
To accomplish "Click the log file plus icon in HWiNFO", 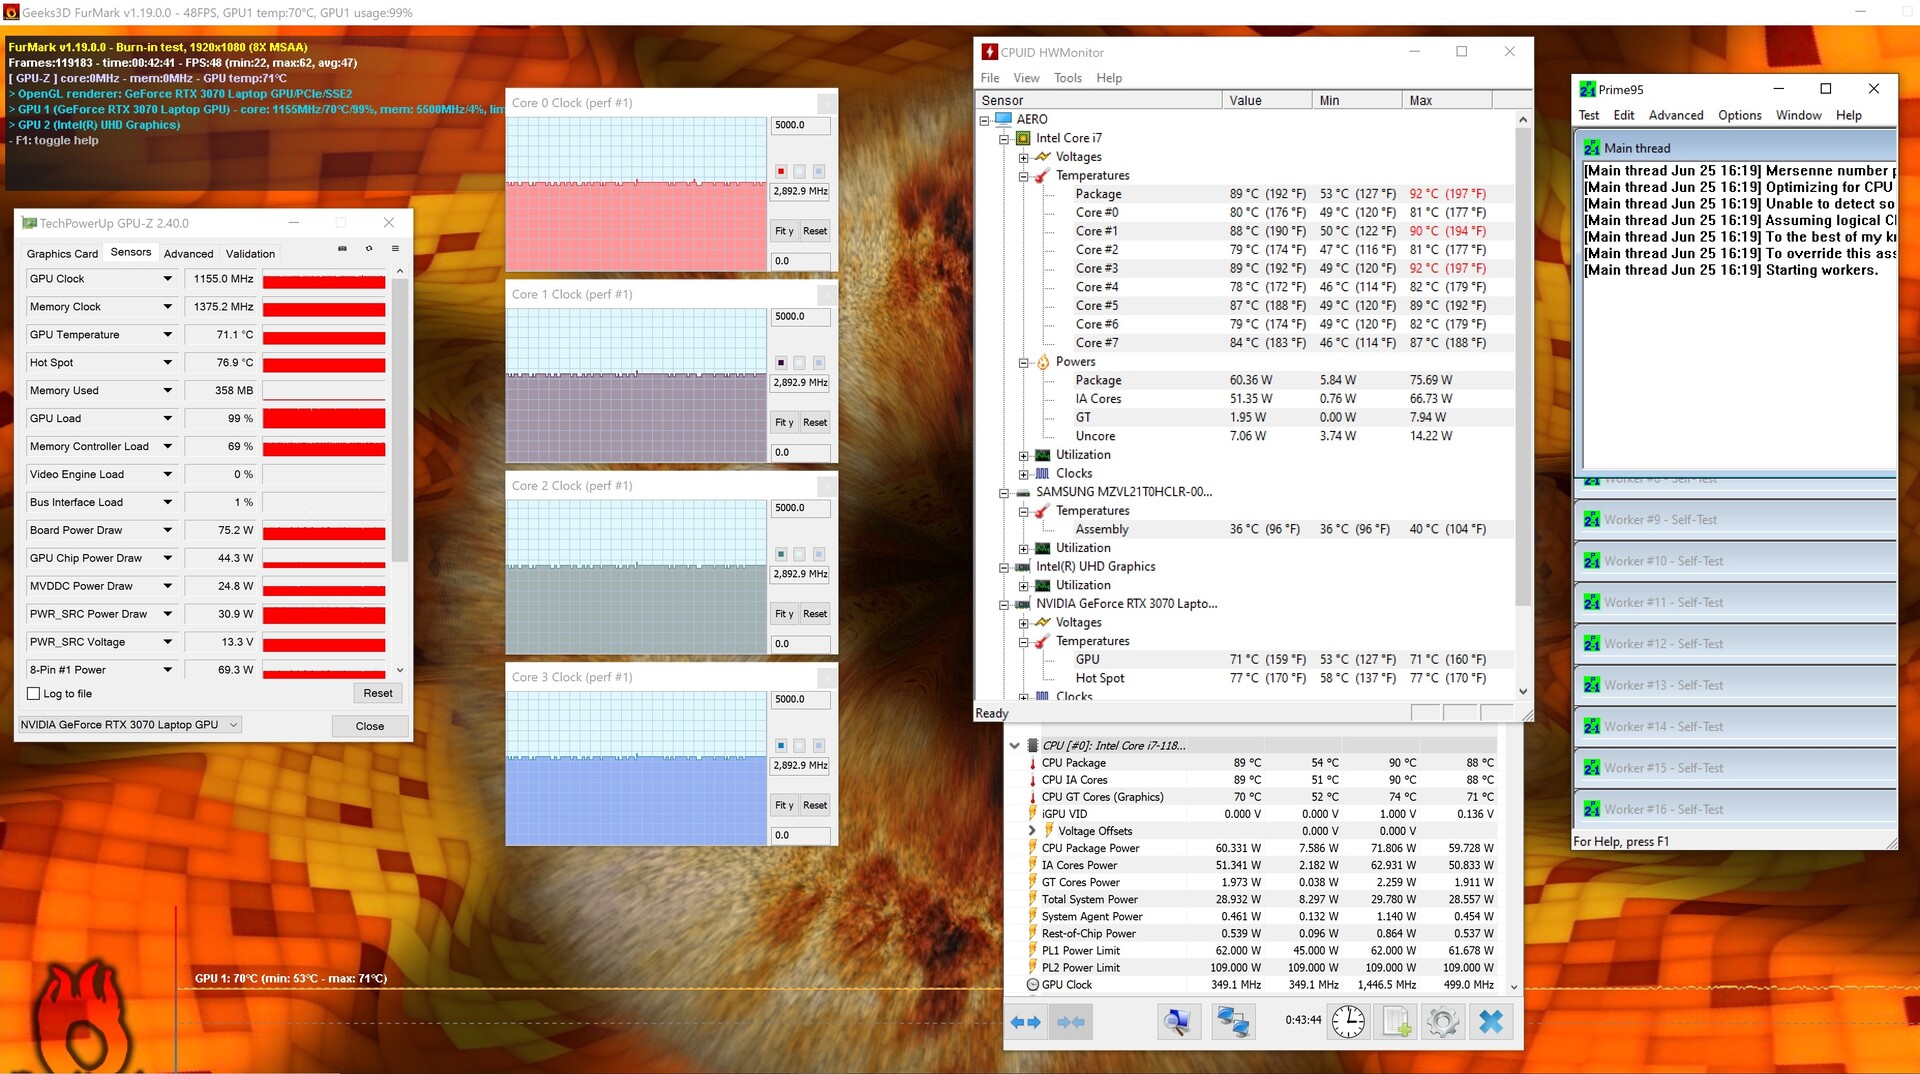I will (x=1396, y=1022).
